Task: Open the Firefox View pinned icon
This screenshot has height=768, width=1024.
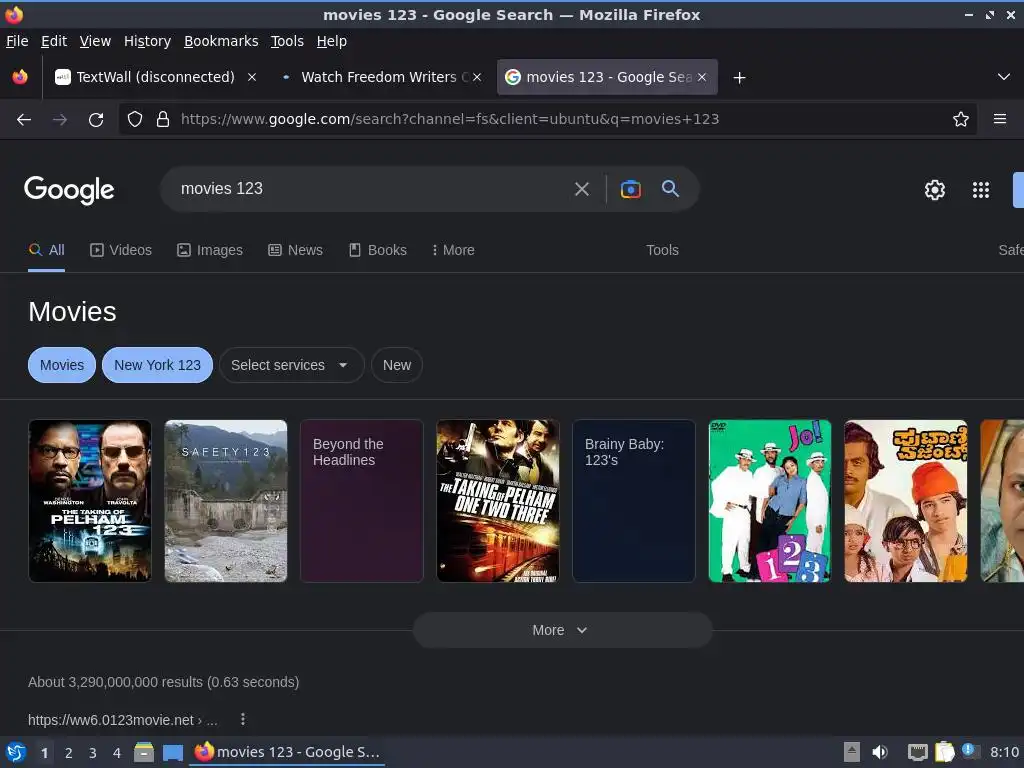Action: pyautogui.click(x=20, y=77)
